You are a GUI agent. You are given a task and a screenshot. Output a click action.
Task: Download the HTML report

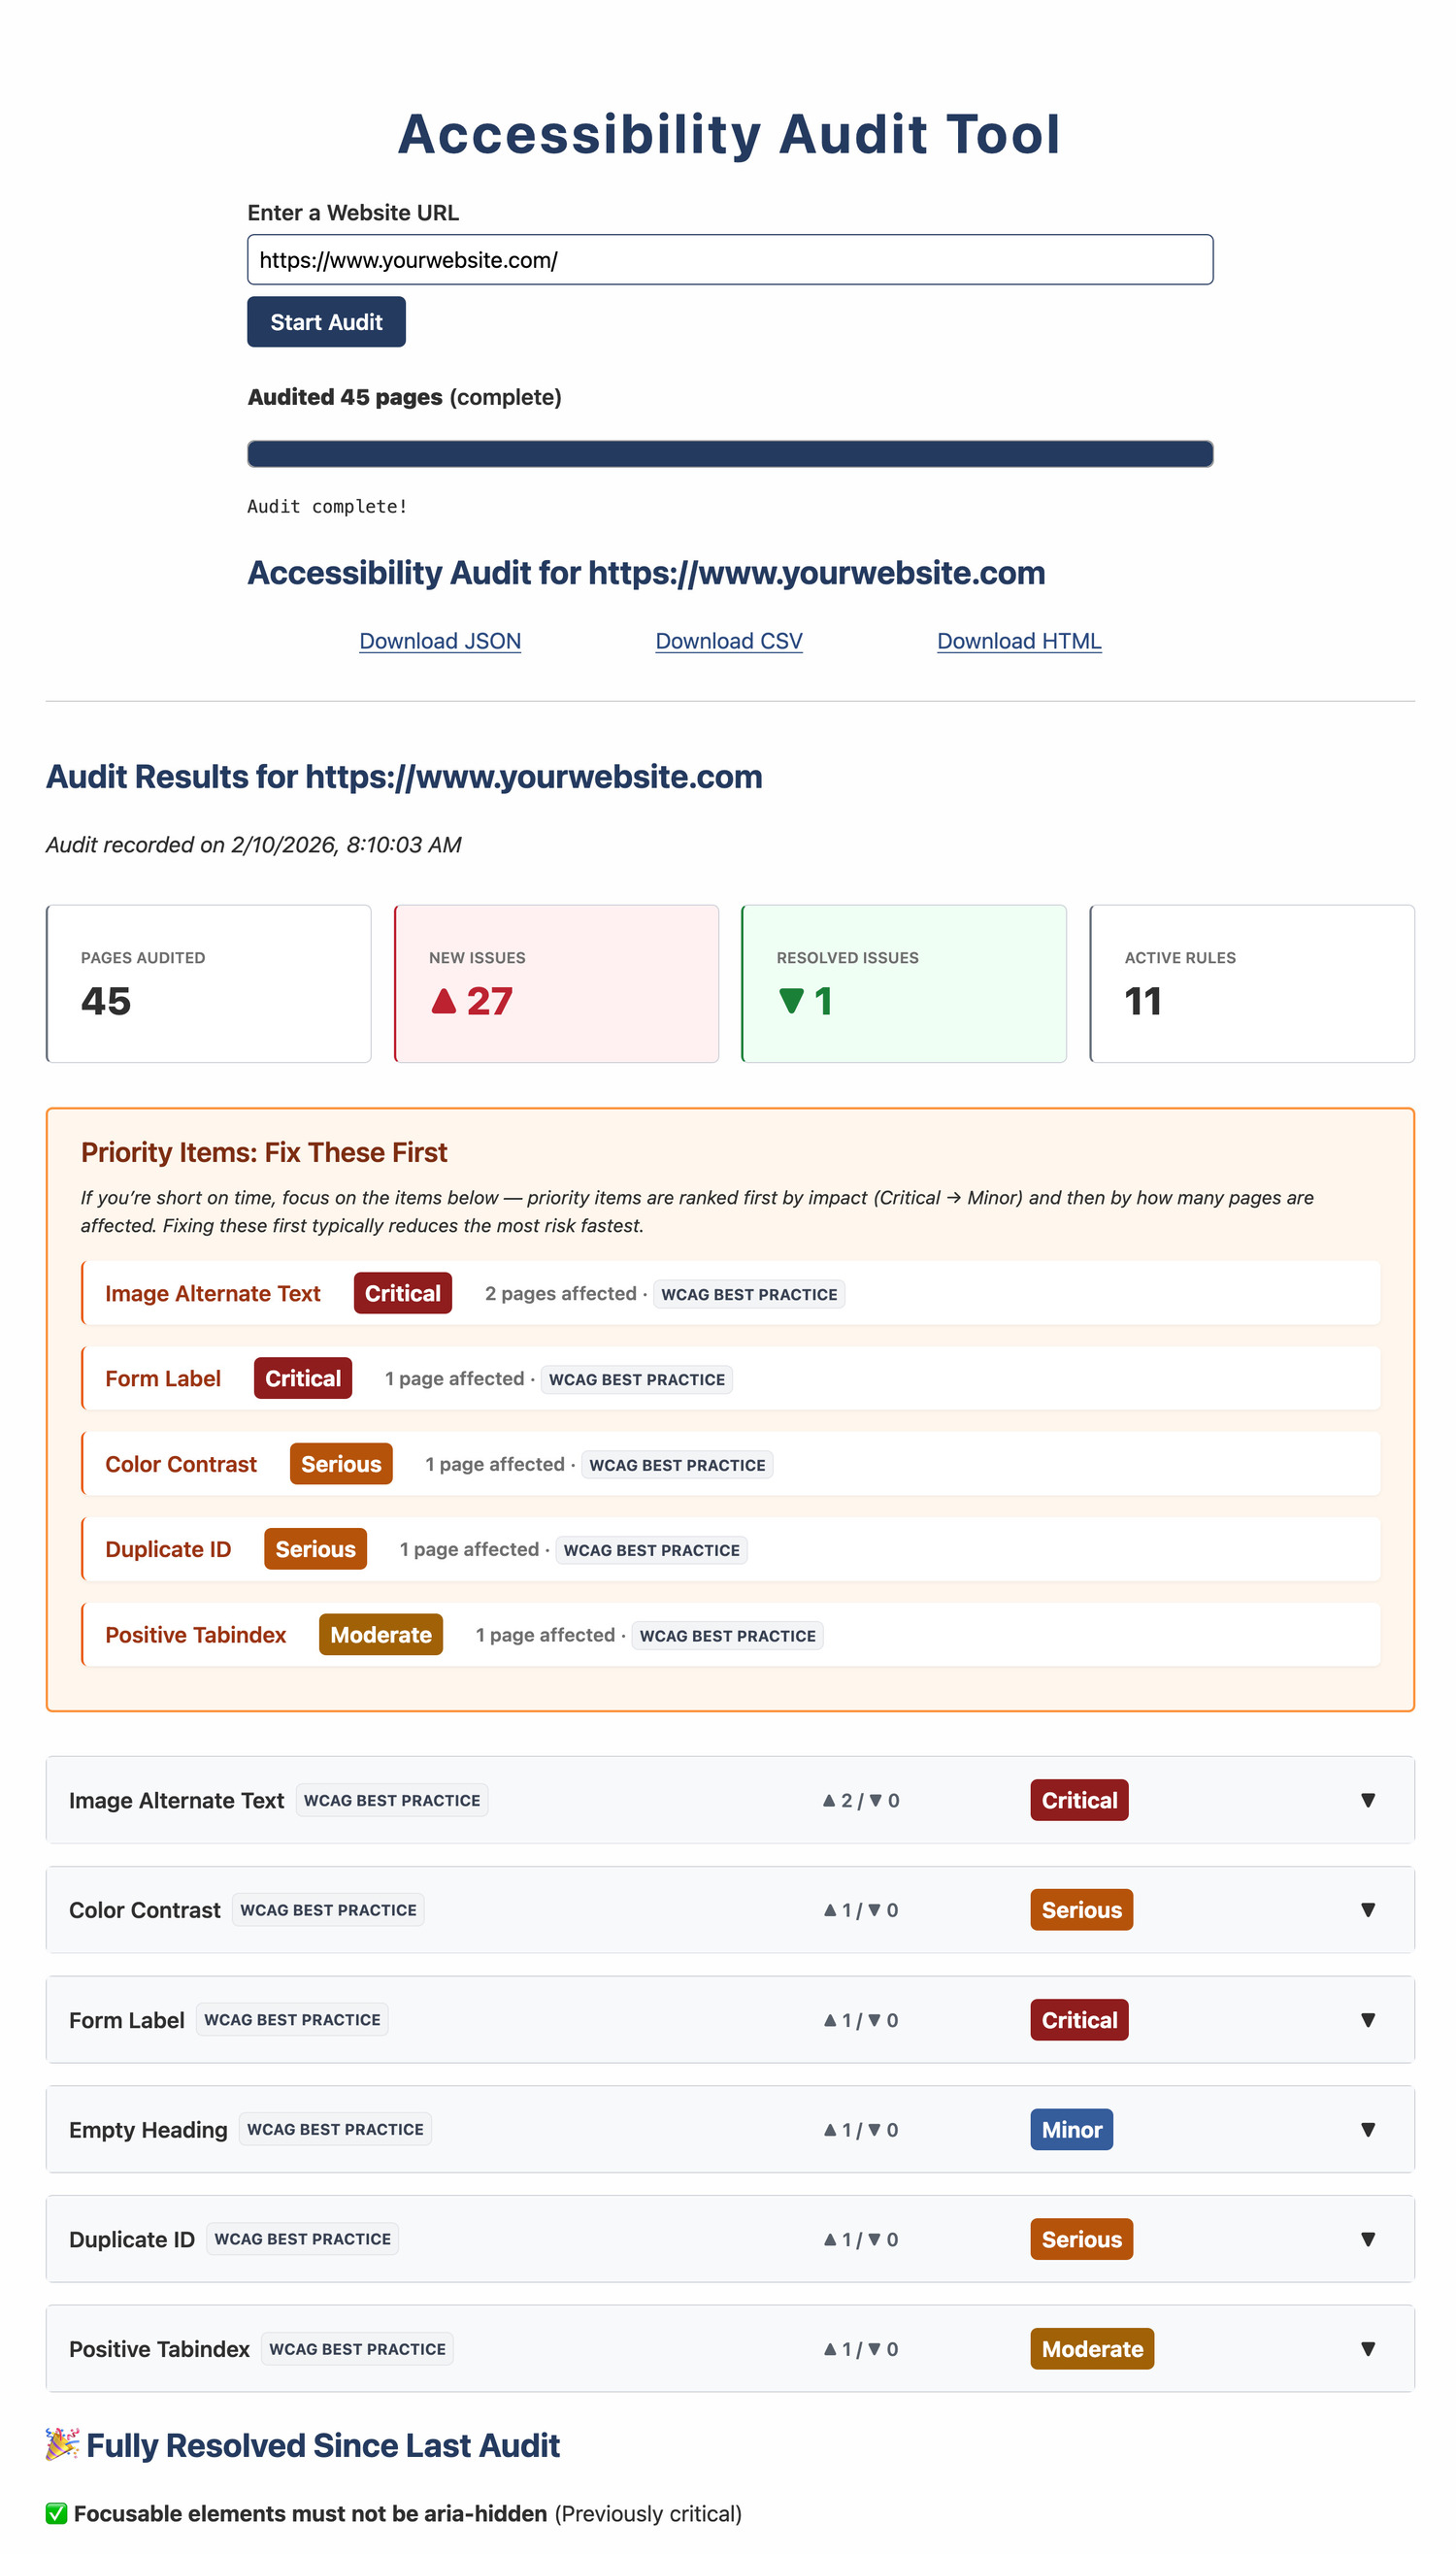[x=1019, y=640]
